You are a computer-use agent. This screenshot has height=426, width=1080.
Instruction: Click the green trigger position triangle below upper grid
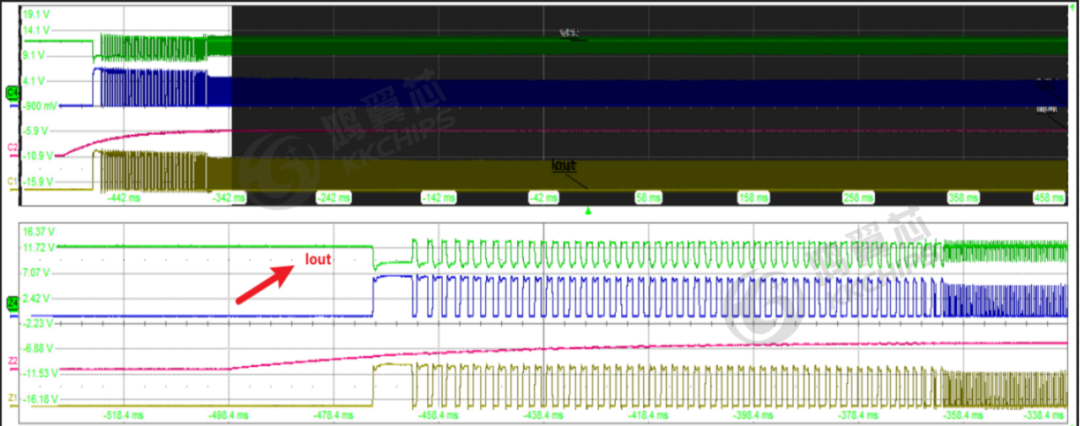click(589, 211)
